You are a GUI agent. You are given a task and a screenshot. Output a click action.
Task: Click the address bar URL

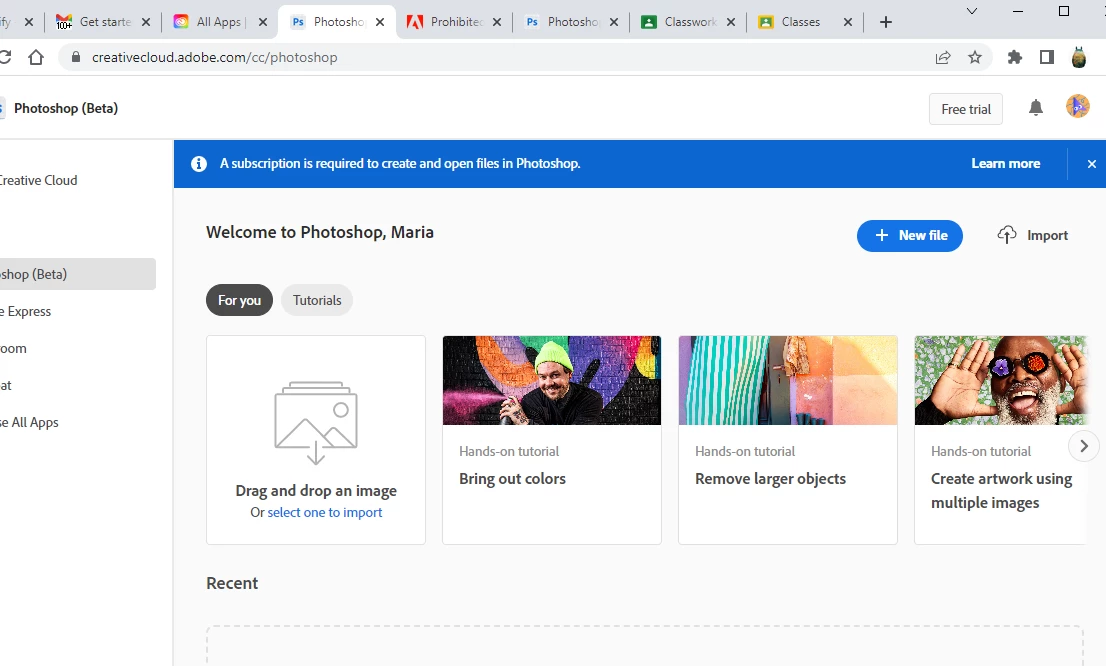[214, 57]
